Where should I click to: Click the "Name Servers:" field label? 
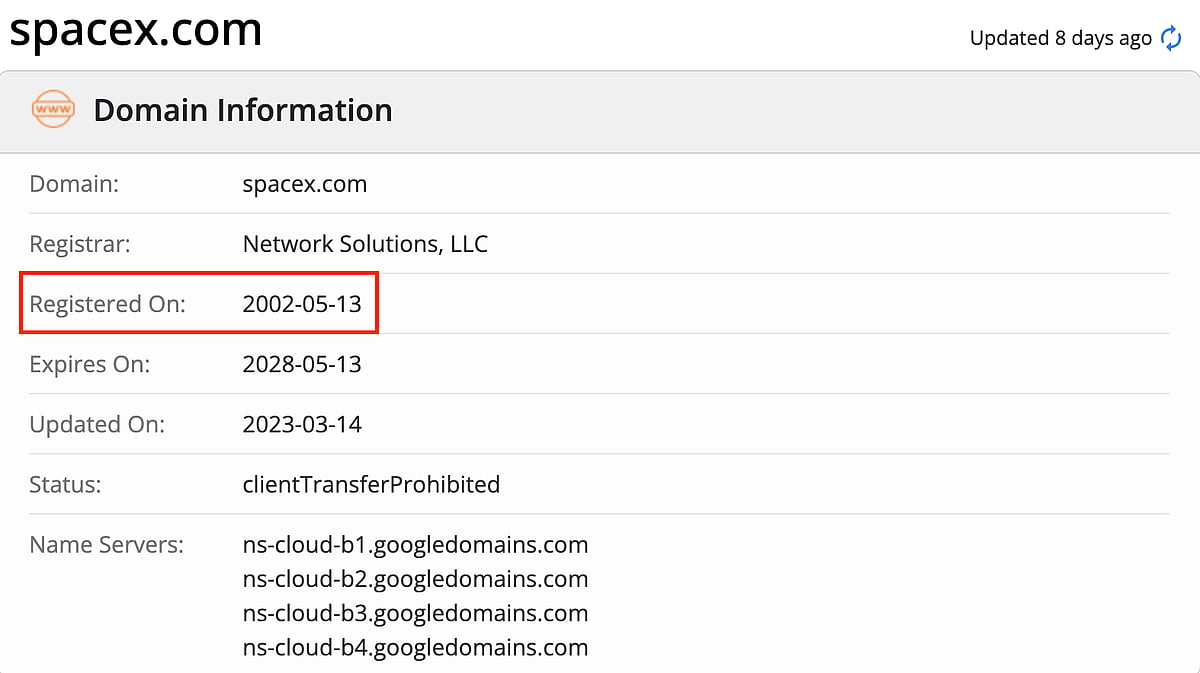point(106,545)
